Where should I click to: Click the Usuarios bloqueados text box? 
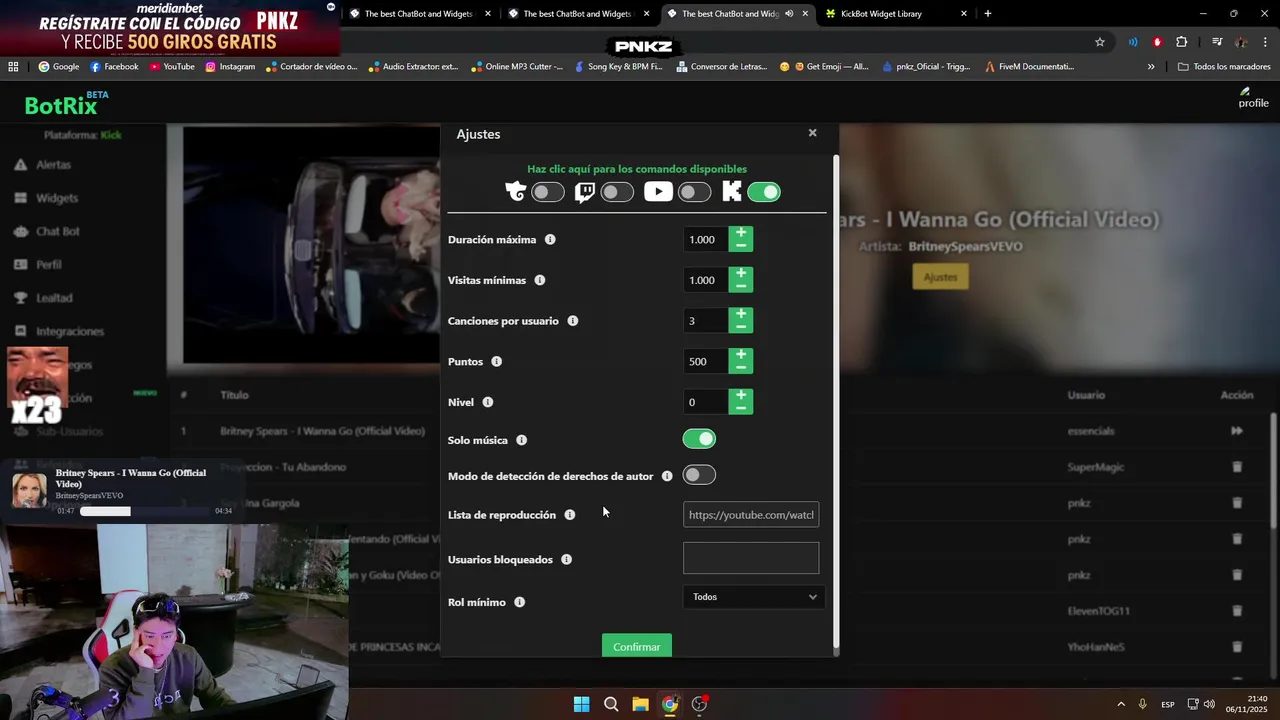(751, 558)
